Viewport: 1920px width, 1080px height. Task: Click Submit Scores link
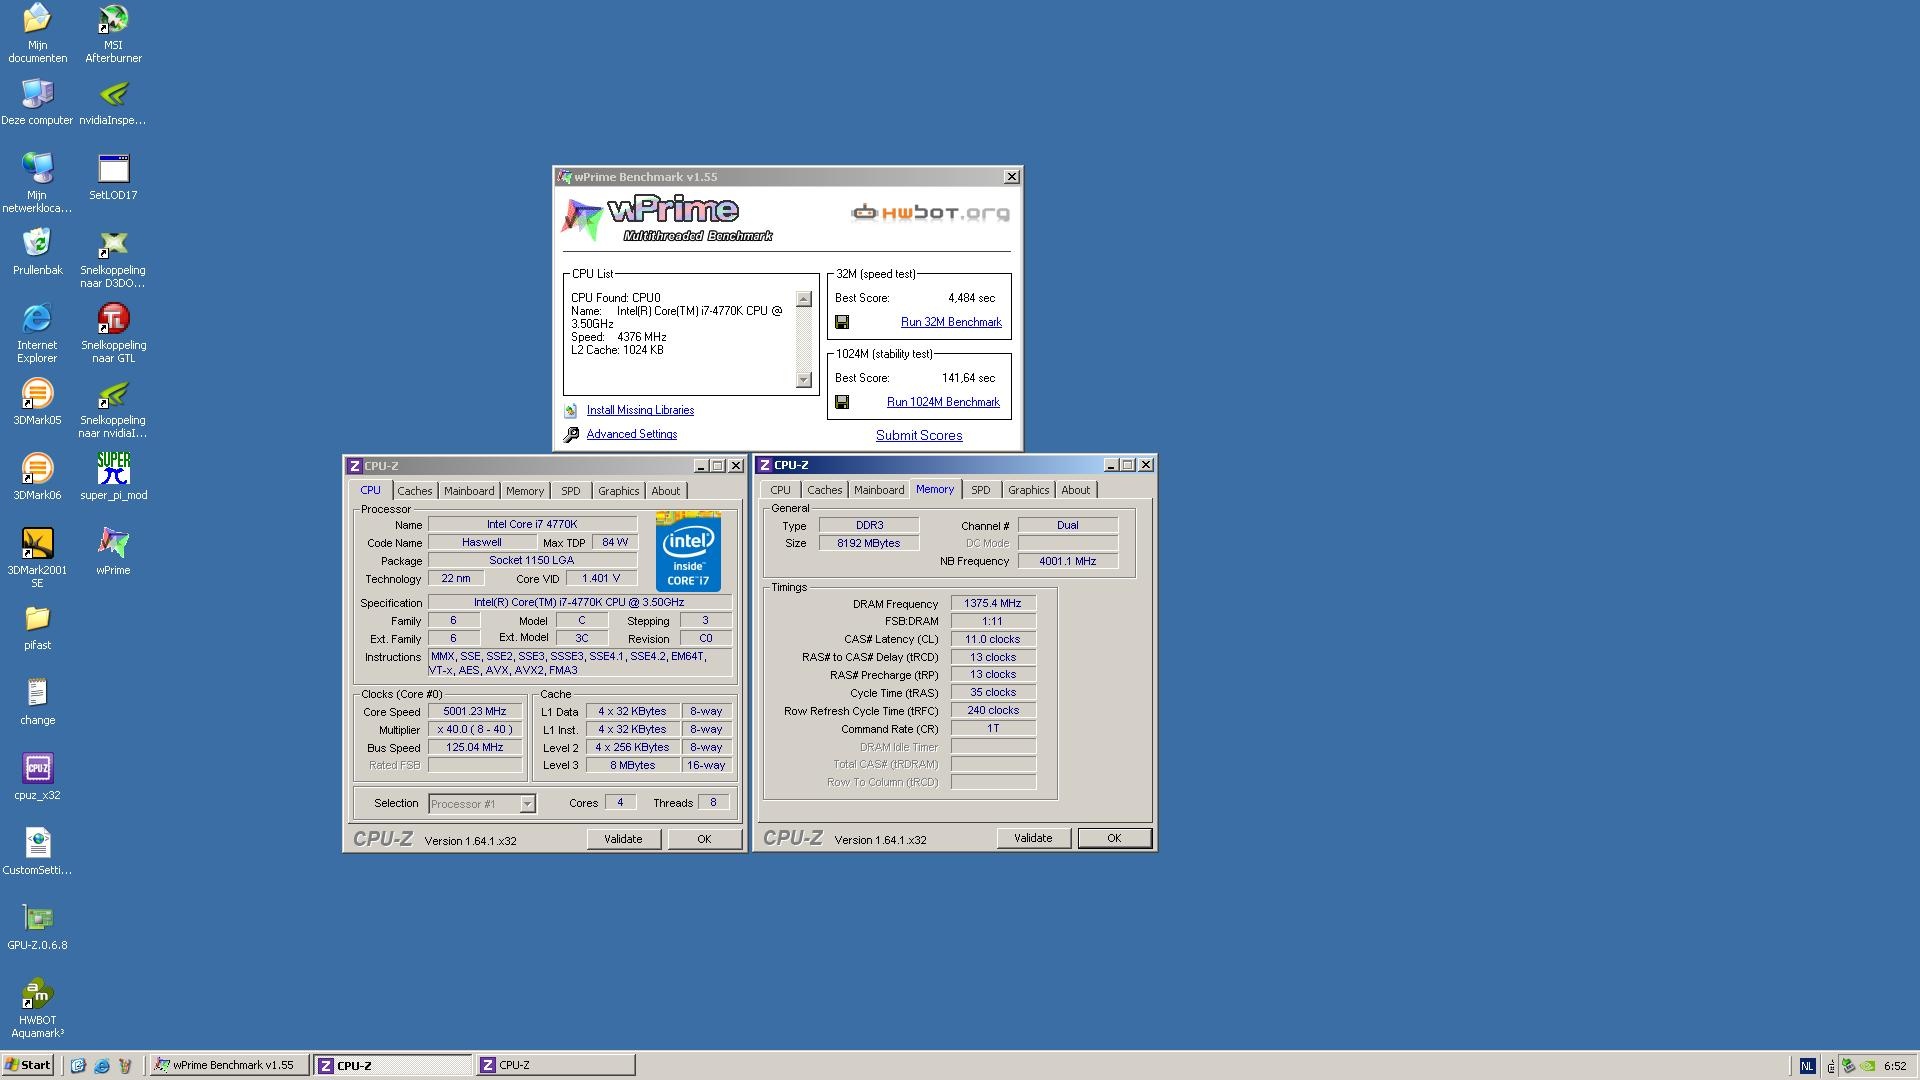918,435
